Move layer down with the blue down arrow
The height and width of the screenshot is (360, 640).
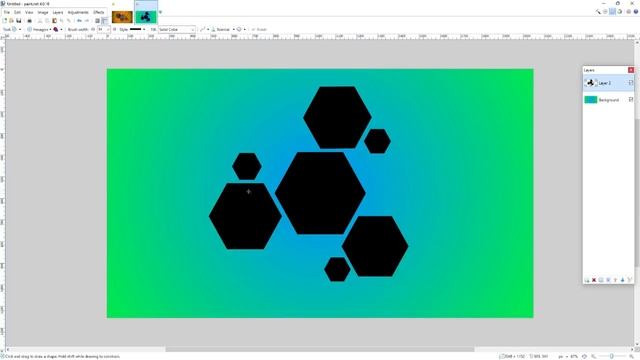[622, 280]
